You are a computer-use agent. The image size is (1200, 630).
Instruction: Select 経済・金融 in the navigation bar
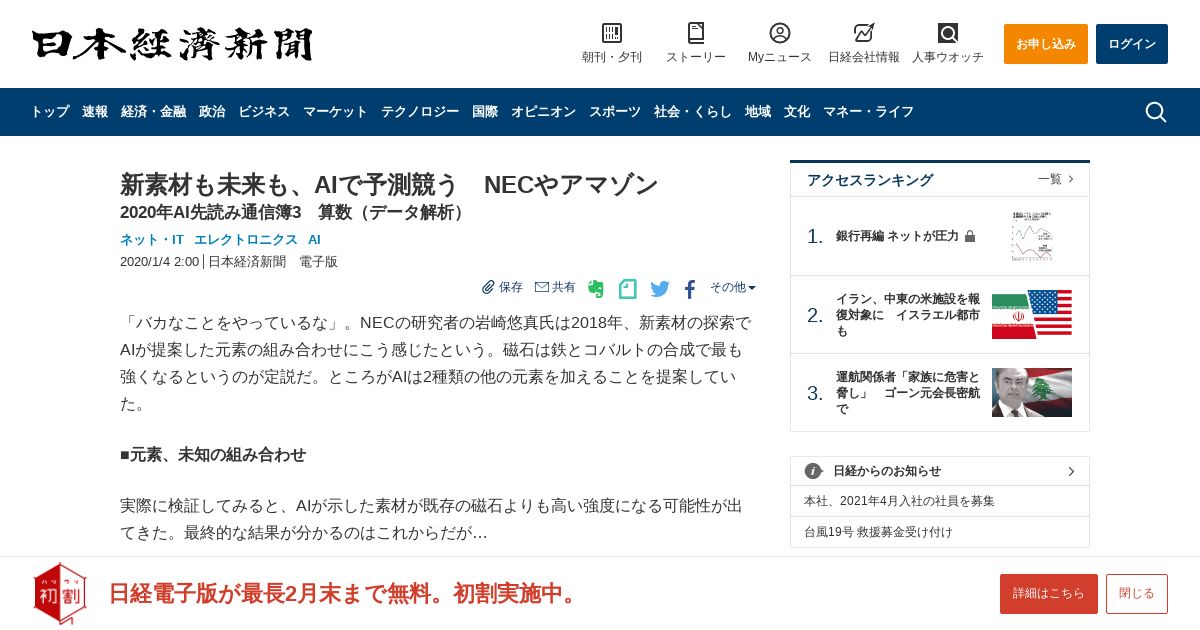pos(153,112)
